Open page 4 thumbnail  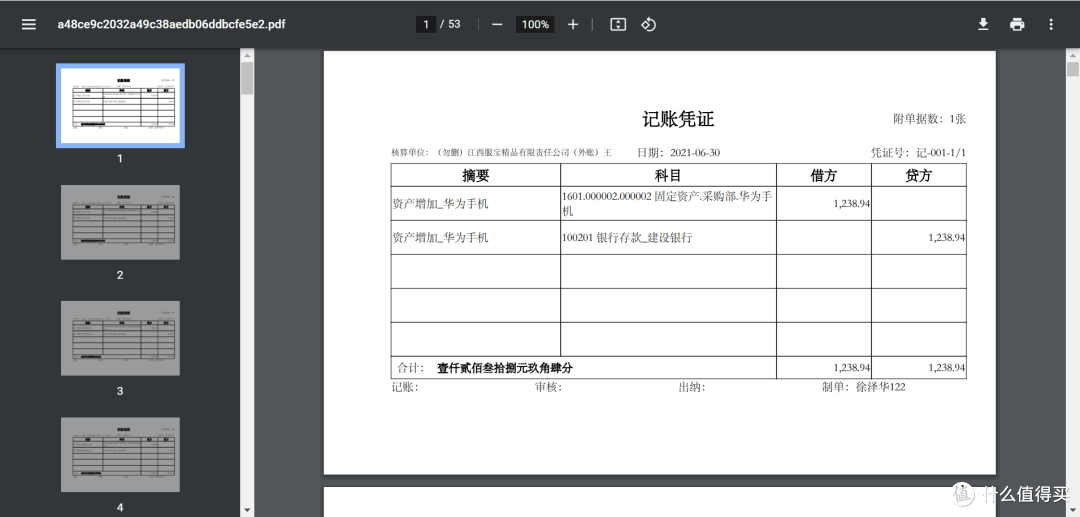pyautogui.click(x=121, y=454)
